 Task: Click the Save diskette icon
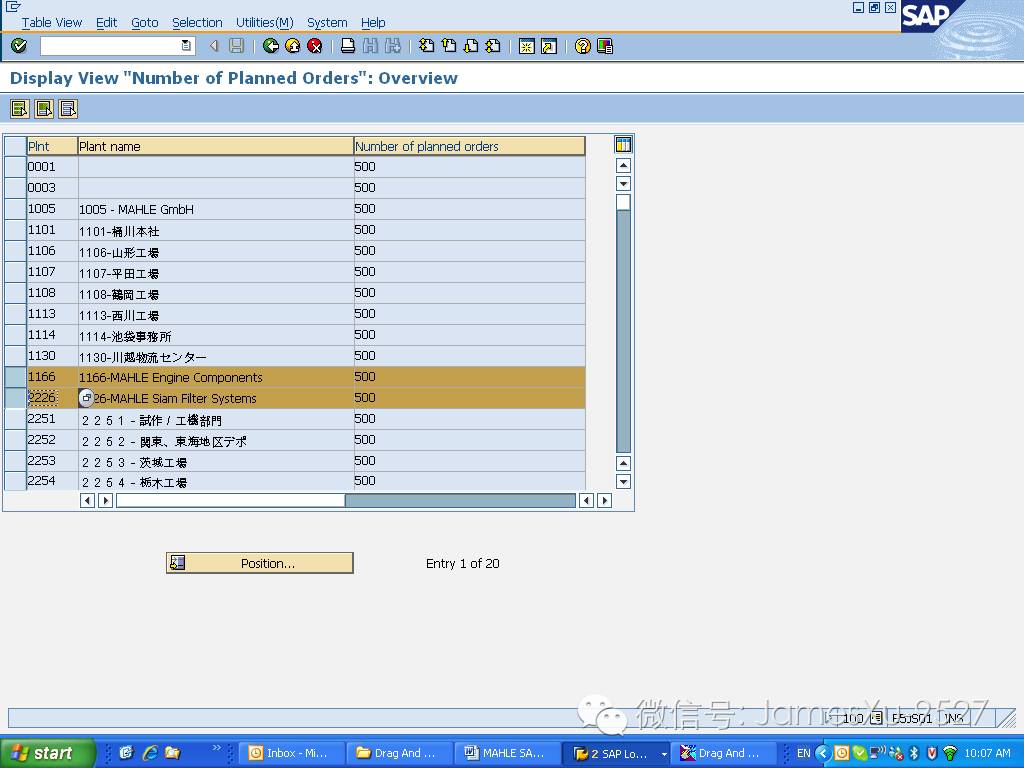click(236, 46)
